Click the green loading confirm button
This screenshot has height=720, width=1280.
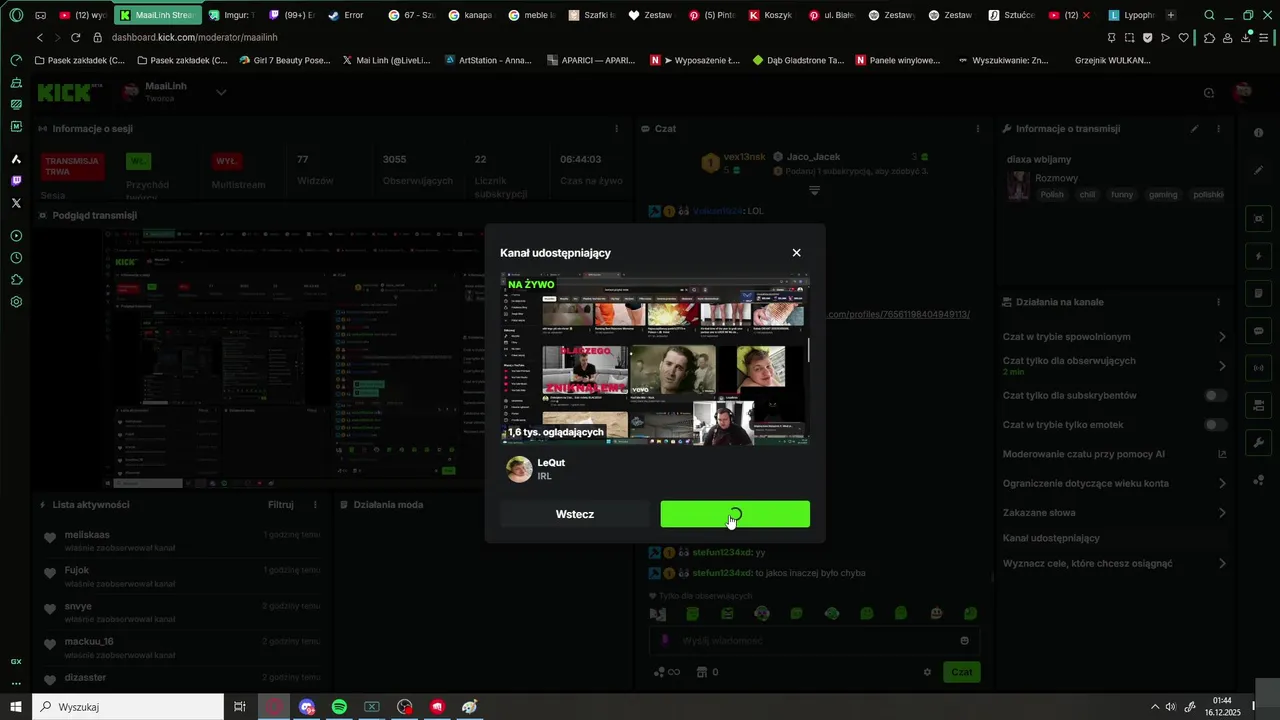tap(735, 514)
